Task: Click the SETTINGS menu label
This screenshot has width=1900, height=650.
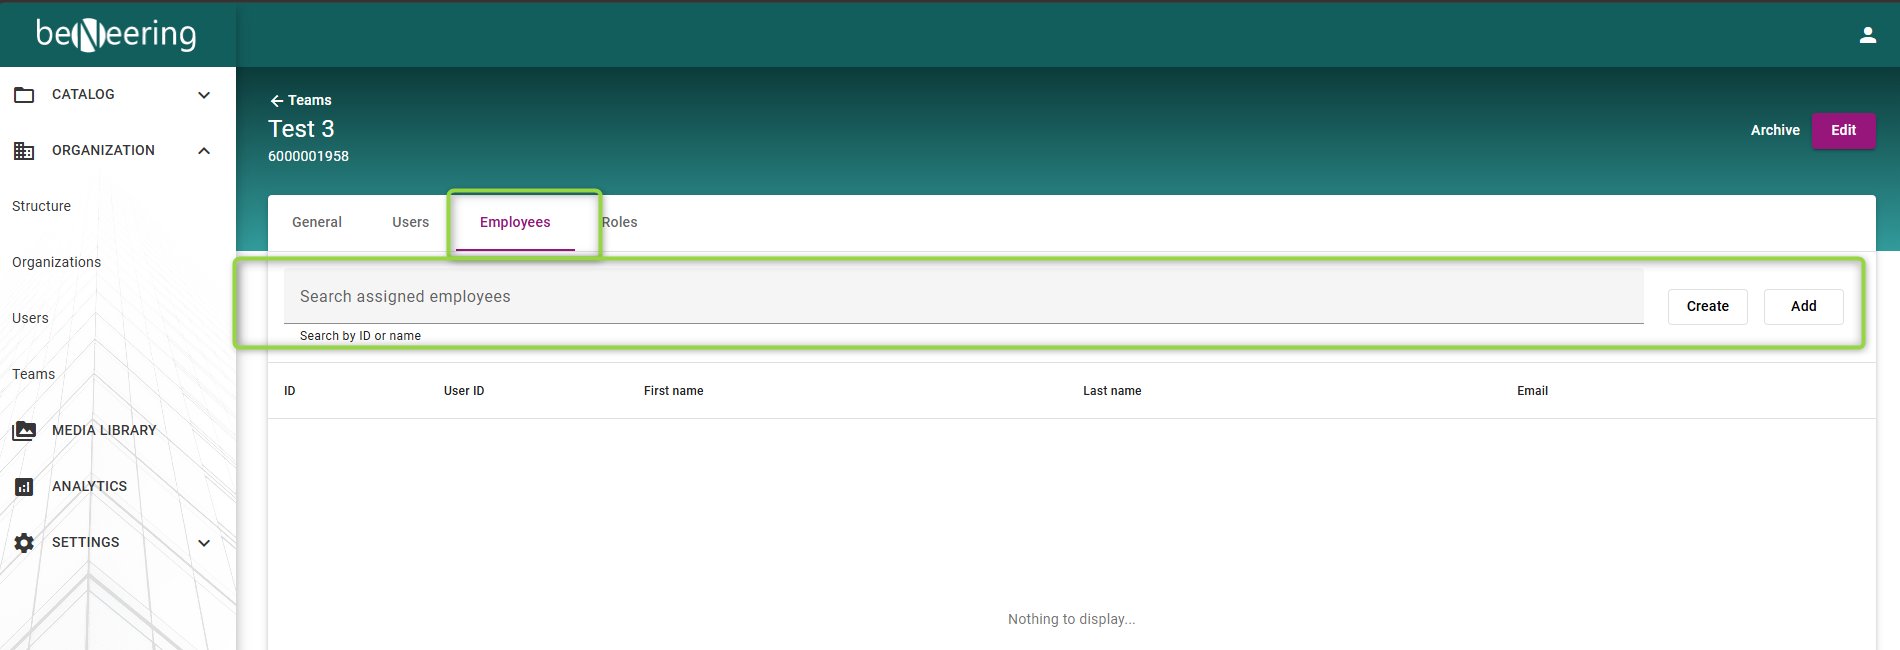Action: point(86,542)
